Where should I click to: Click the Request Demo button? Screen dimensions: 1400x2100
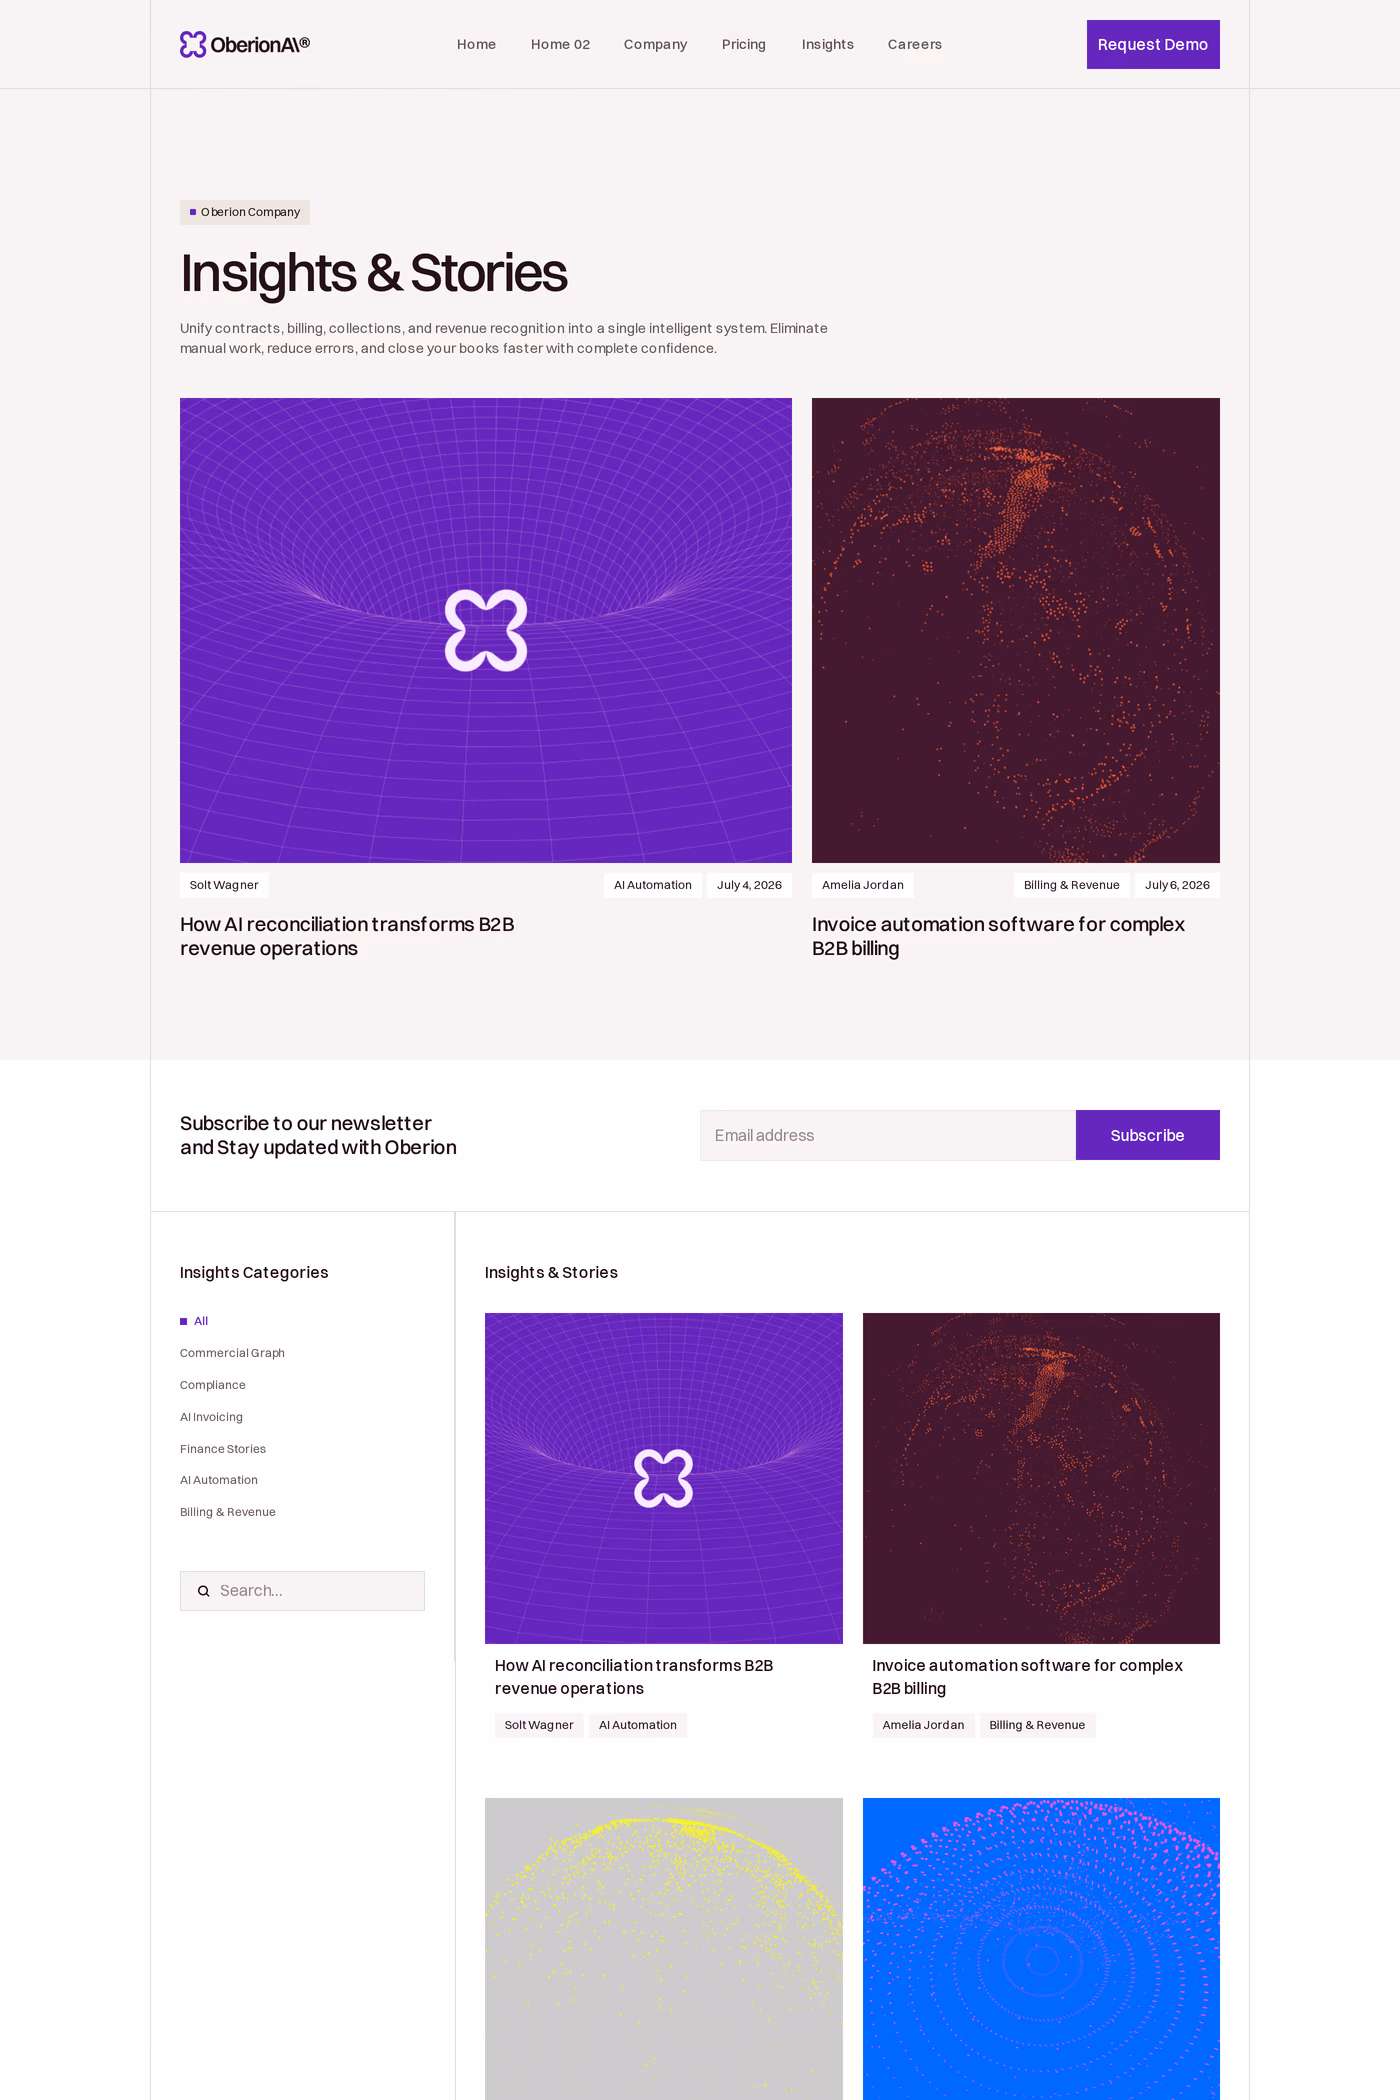[x=1153, y=44]
